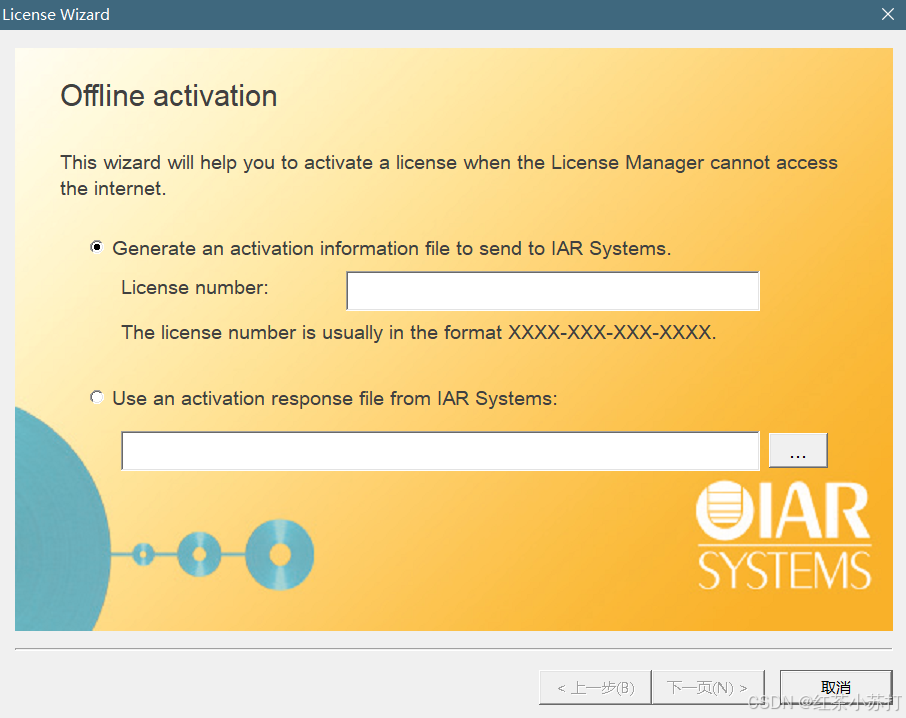Click the IAR Systems logo
Viewport: 906px width, 718px height.
pos(784,535)
